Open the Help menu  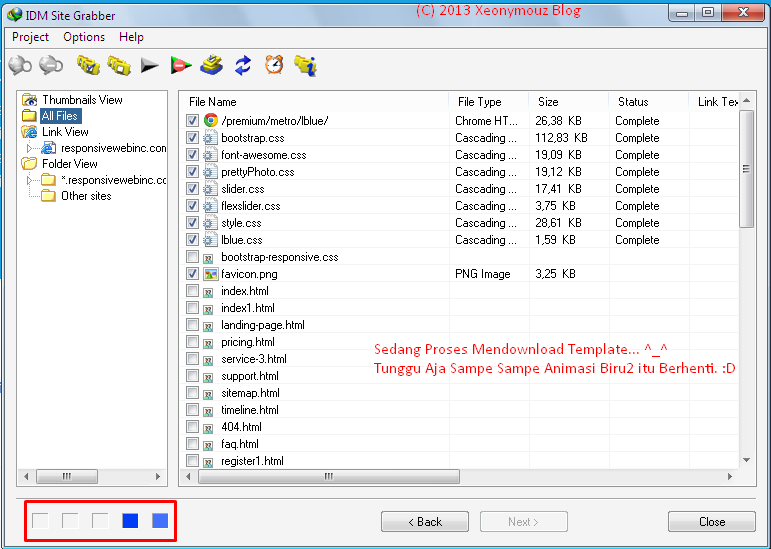coord(131,37)
